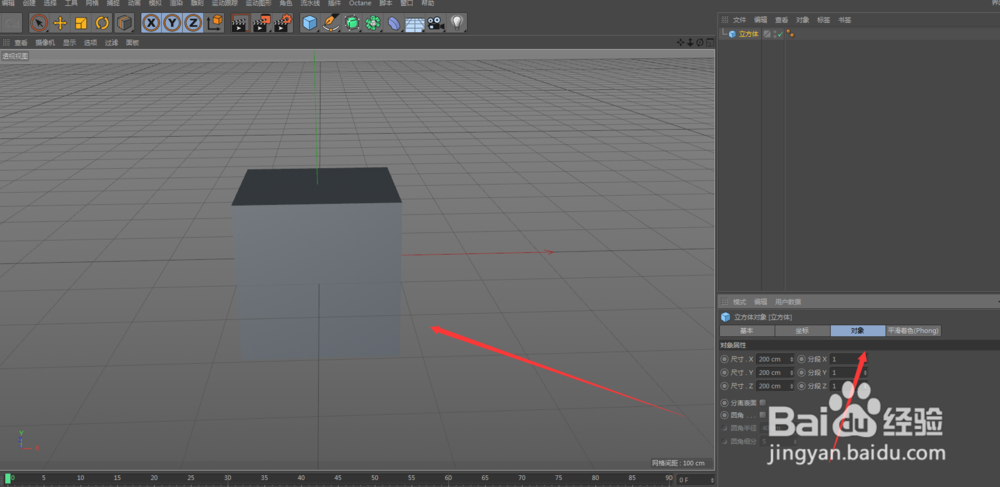Click the Render to Picture Viewer icon

pyautogui.click(x=261, y=24)
